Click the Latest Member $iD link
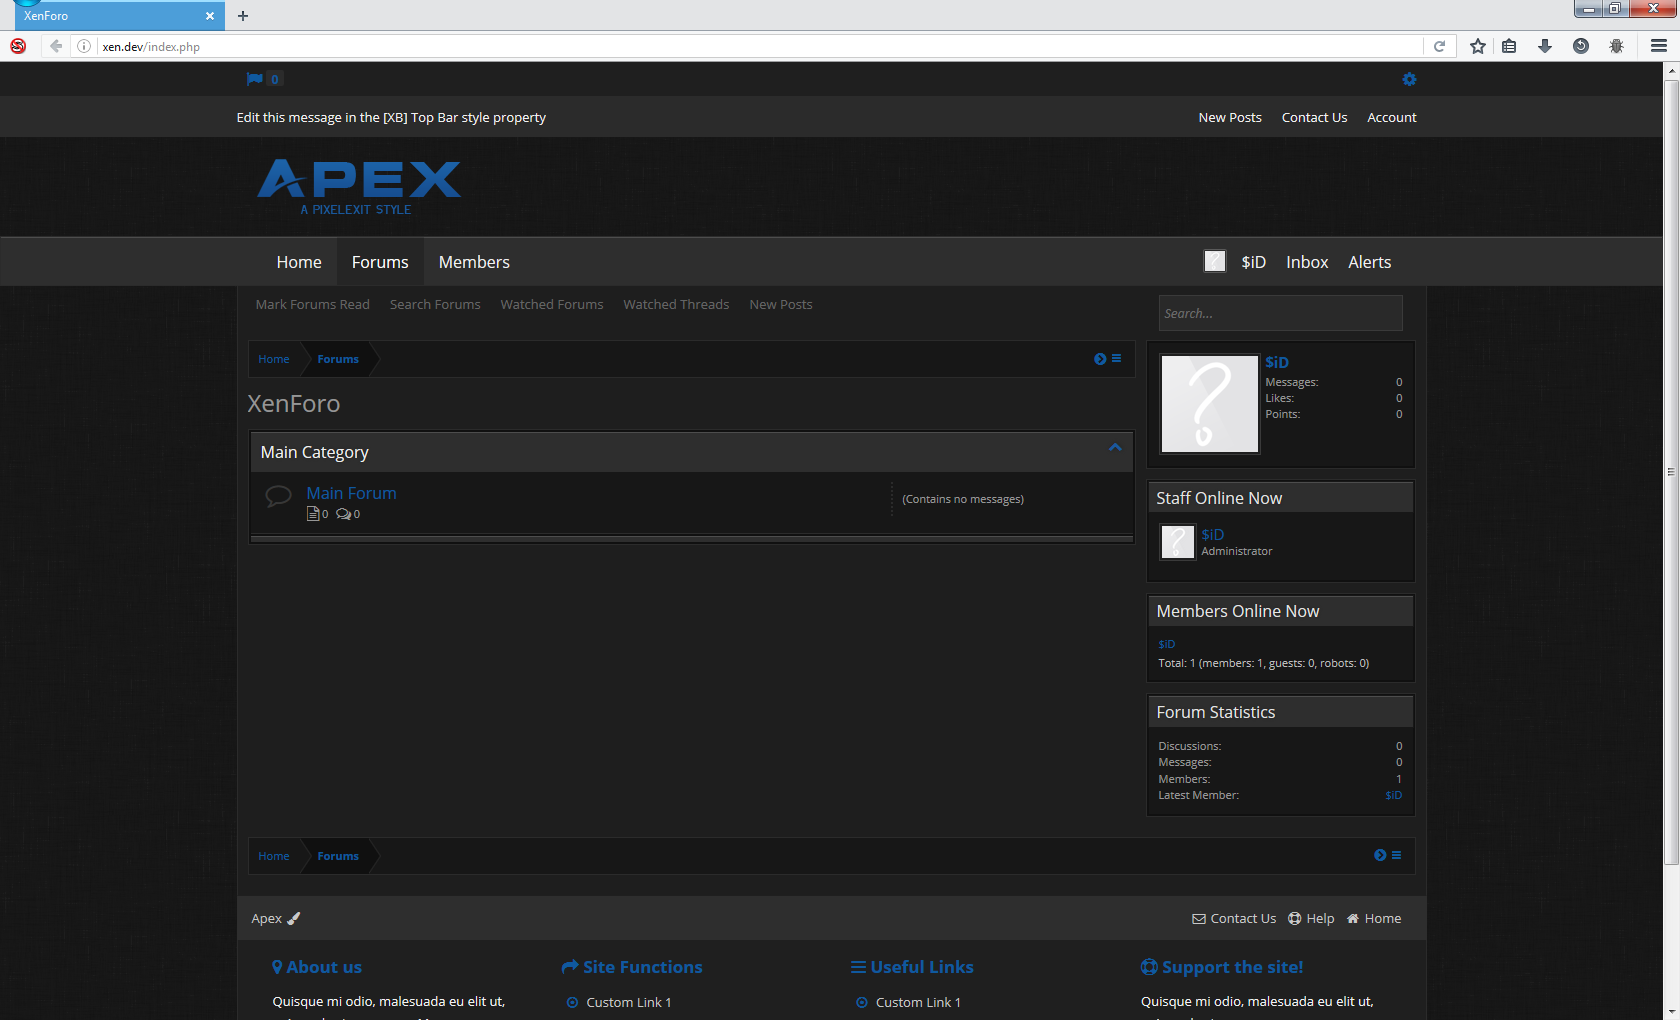 (x=1393, y=795)
